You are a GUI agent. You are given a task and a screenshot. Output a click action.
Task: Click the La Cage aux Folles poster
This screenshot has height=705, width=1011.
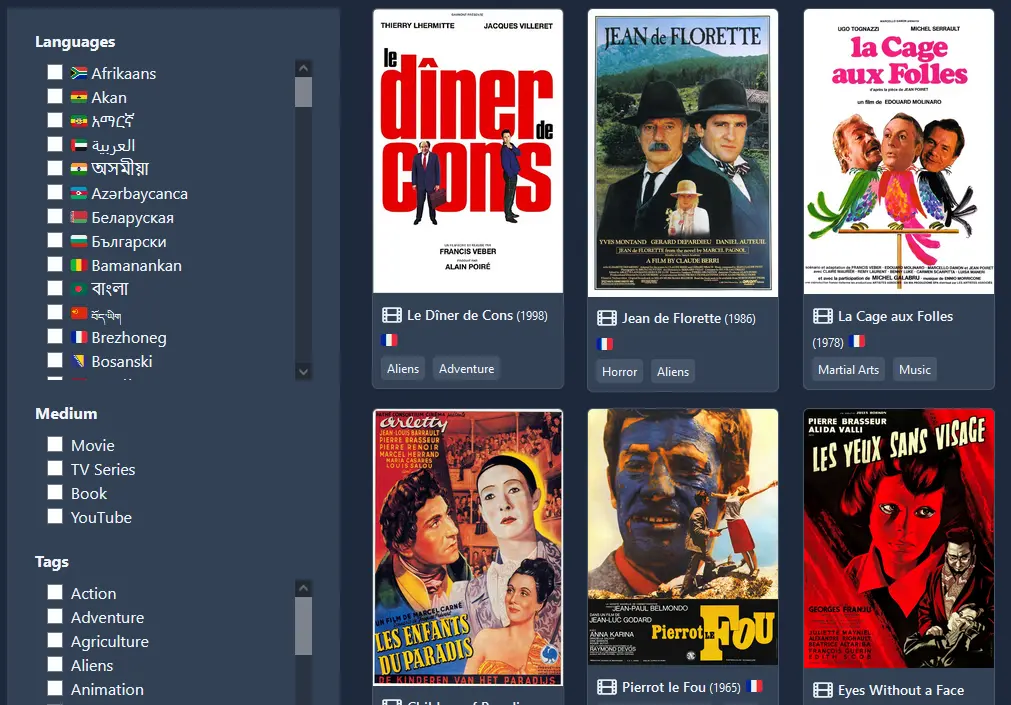899,152
